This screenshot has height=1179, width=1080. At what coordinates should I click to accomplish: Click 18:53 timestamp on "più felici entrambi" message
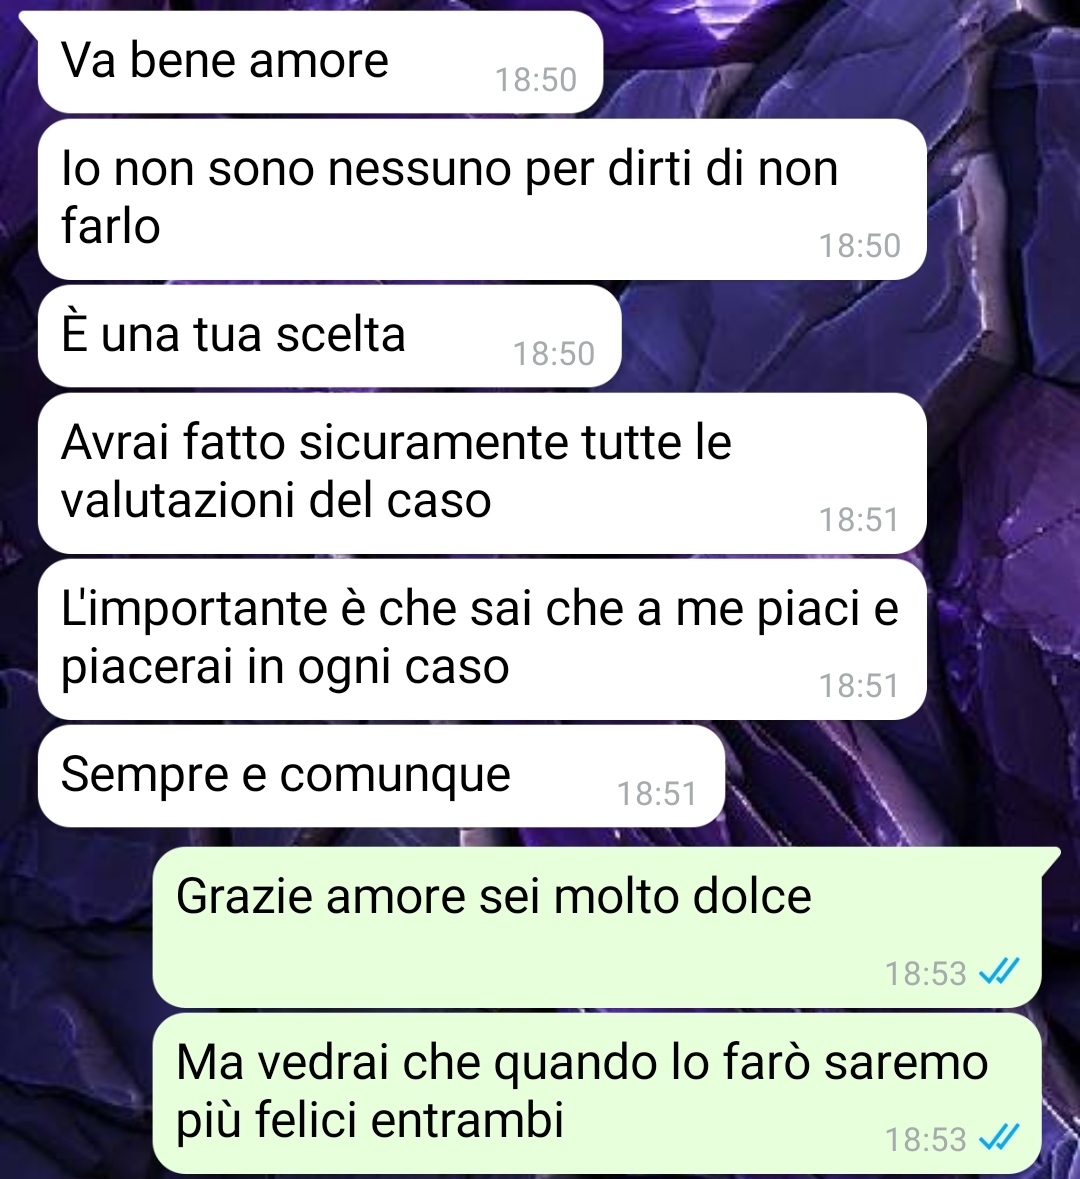coord(926,1139)
